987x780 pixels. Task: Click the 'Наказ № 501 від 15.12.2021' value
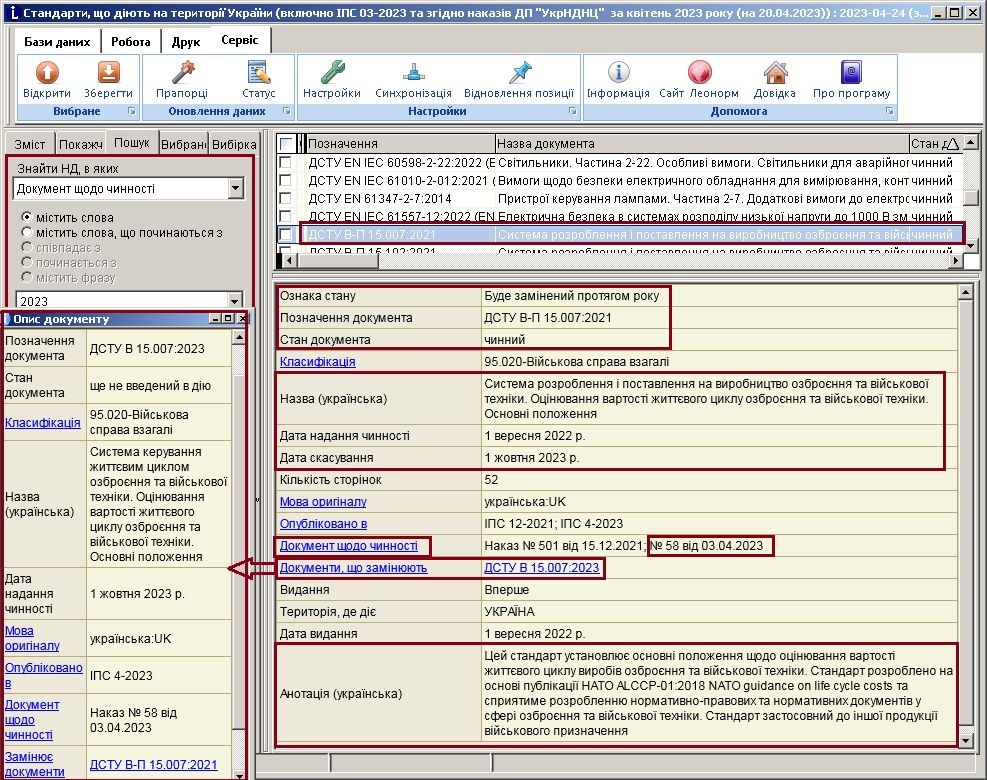[x=565, y=546]
